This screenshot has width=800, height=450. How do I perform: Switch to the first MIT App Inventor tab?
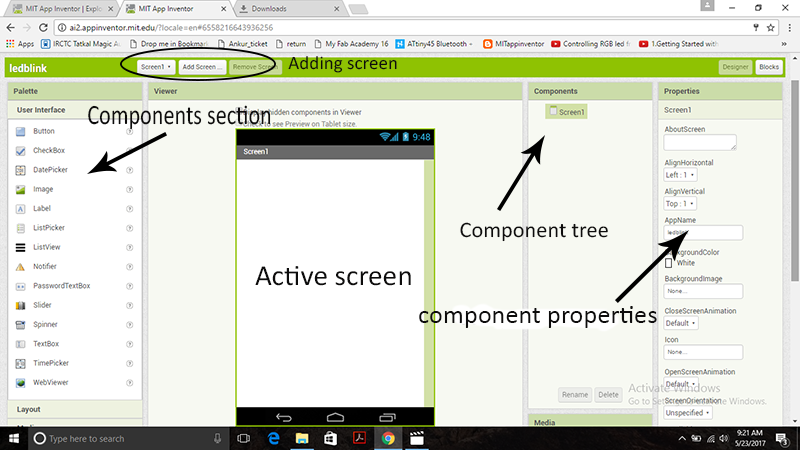pyautogui.click(x=63, y=9)
